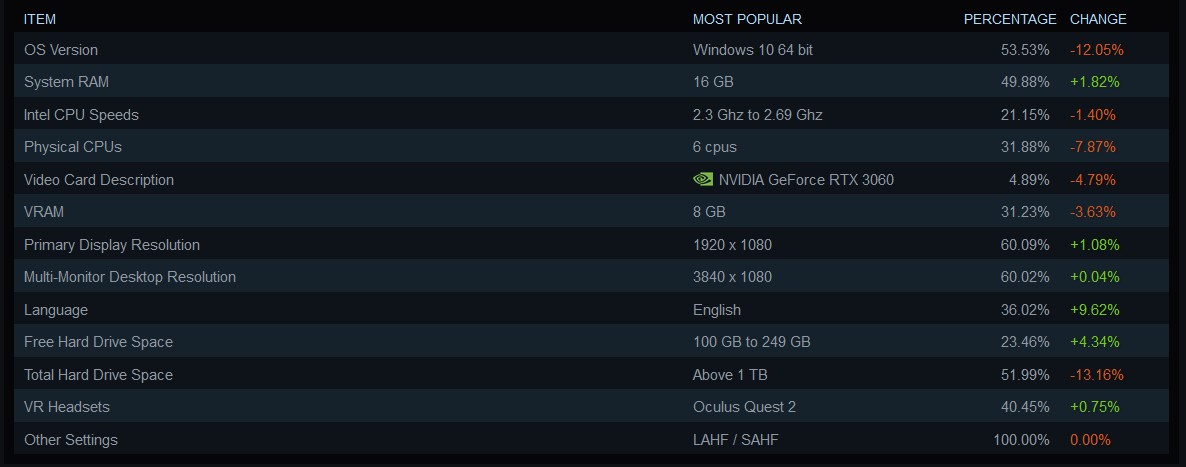Expand Total Hard Drive Space row
Screen dimensions: 1186x467
click(591, 375)
